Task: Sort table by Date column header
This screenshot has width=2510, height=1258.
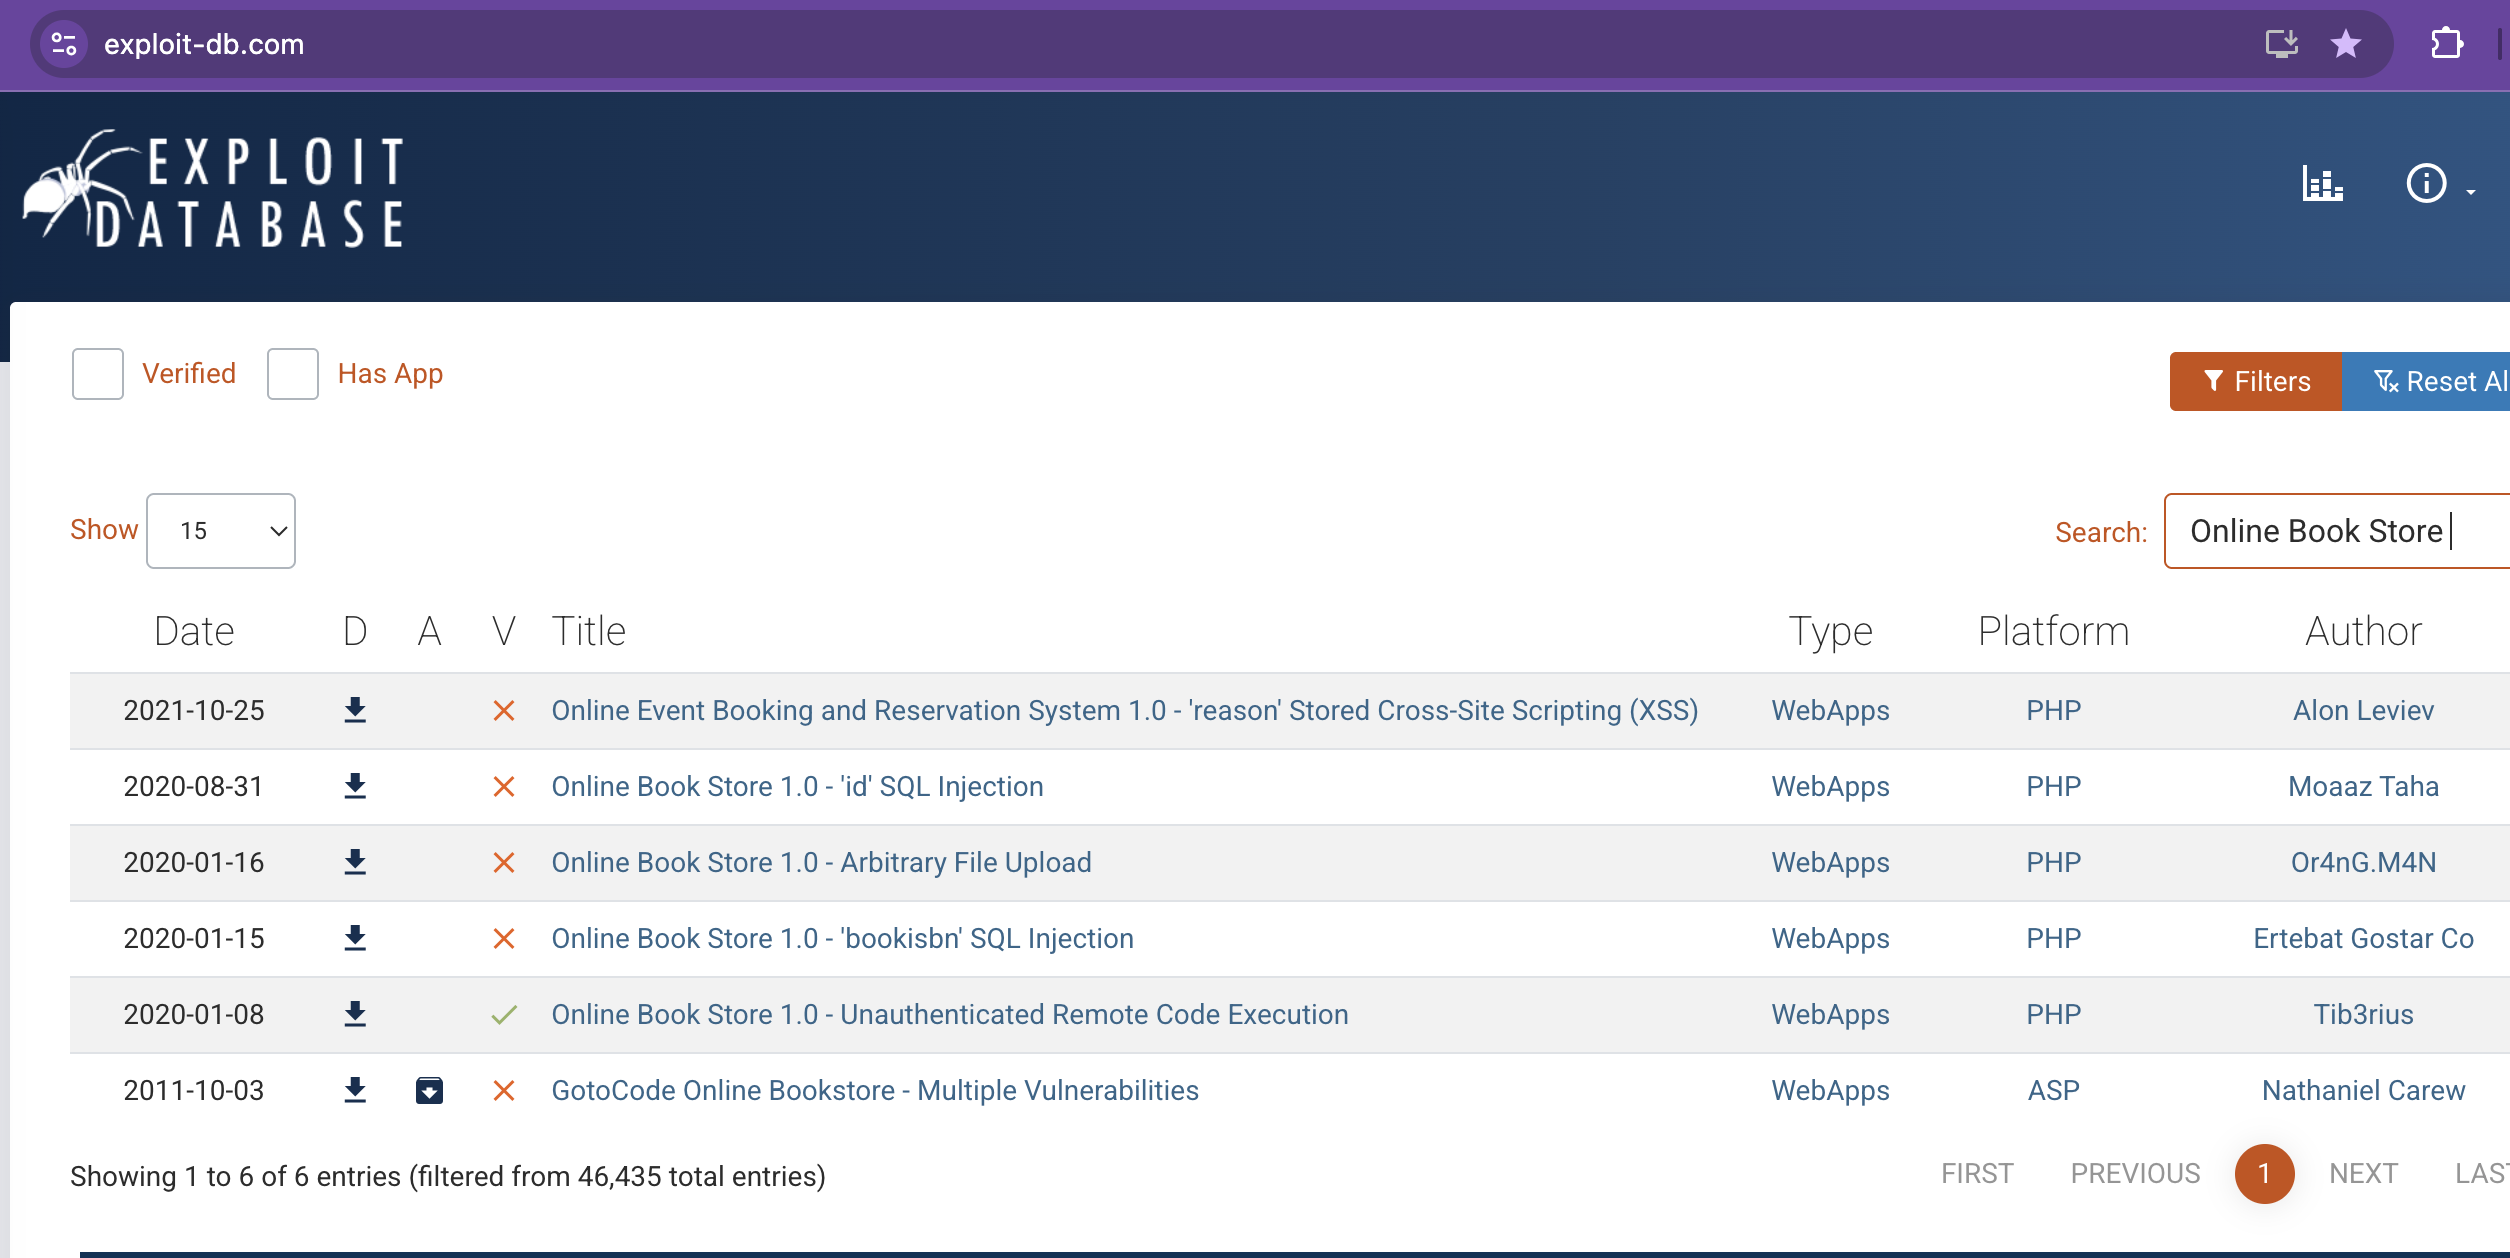Action: click(194, 632)
